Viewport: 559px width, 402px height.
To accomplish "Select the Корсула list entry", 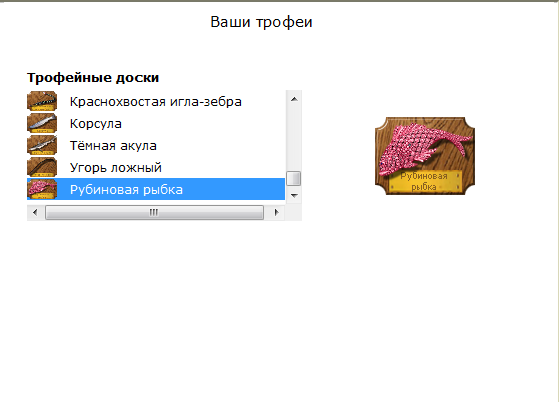I will pos(156,123).
